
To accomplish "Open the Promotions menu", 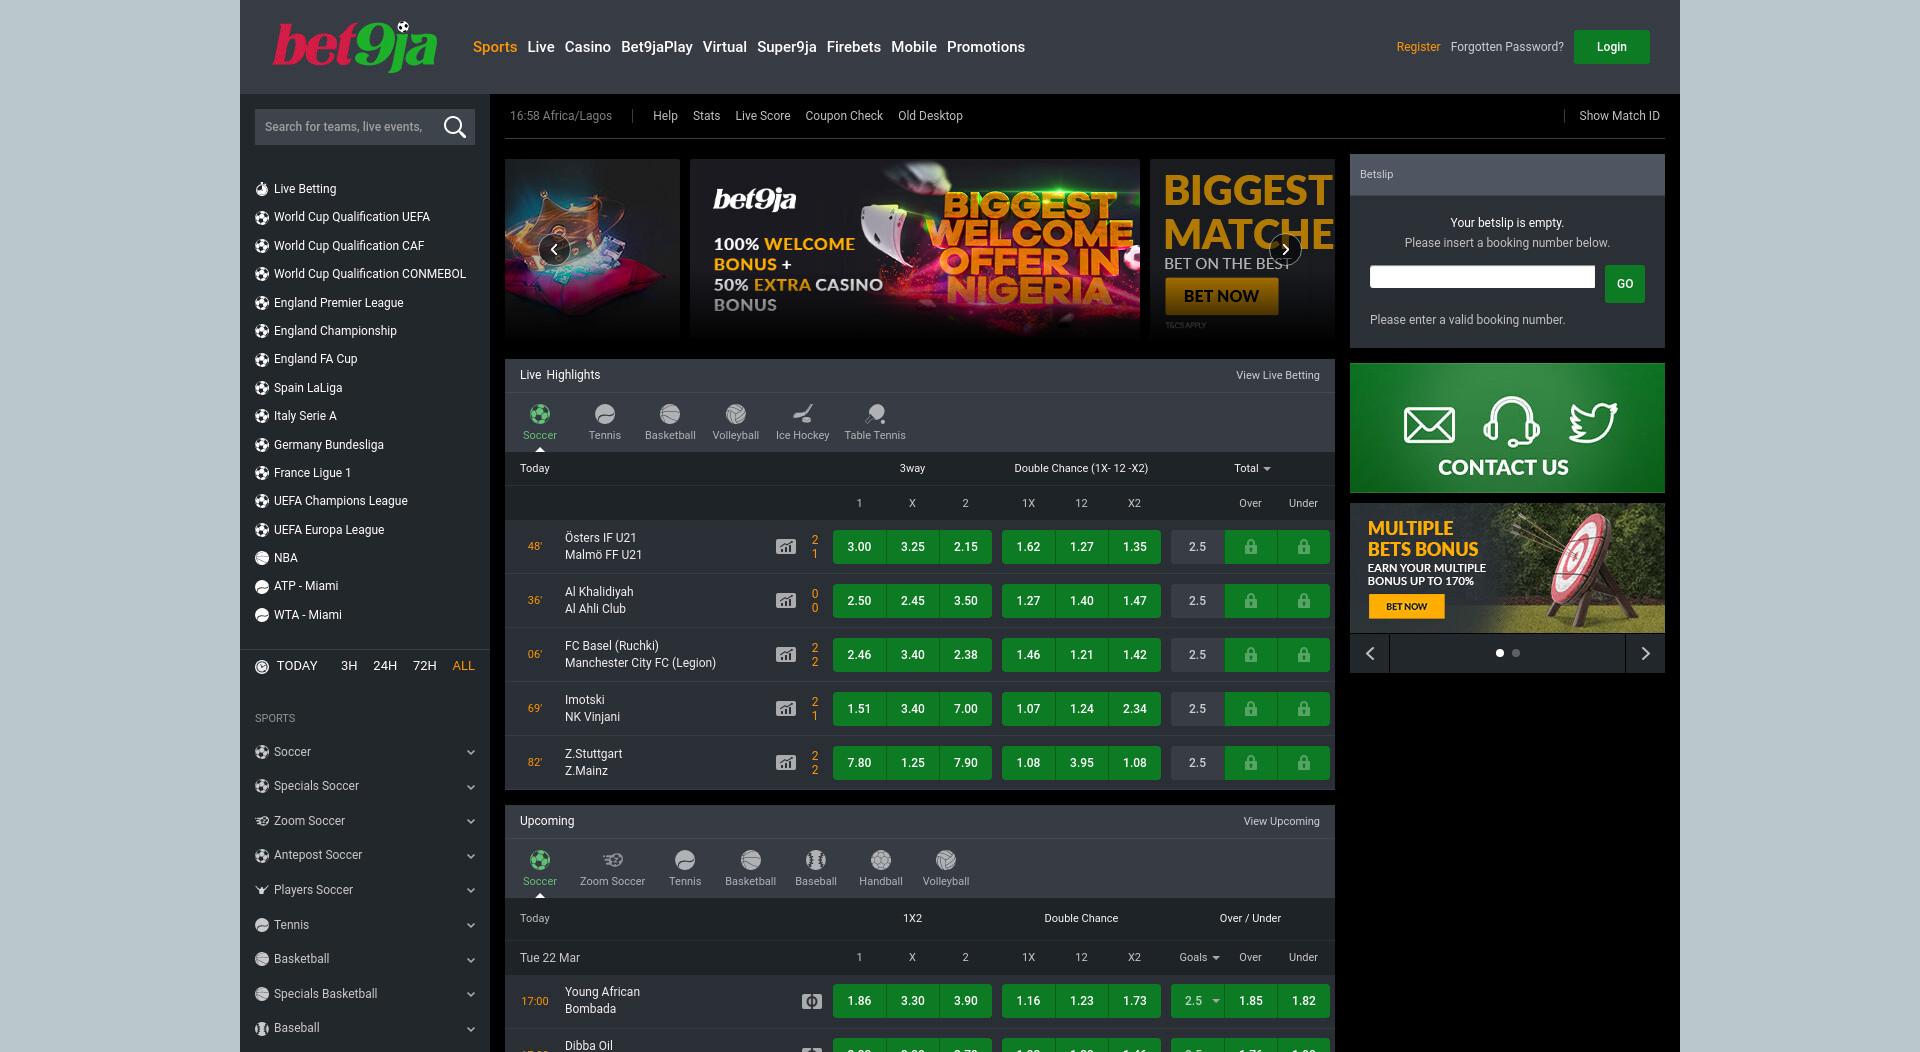I will point(986,47).
